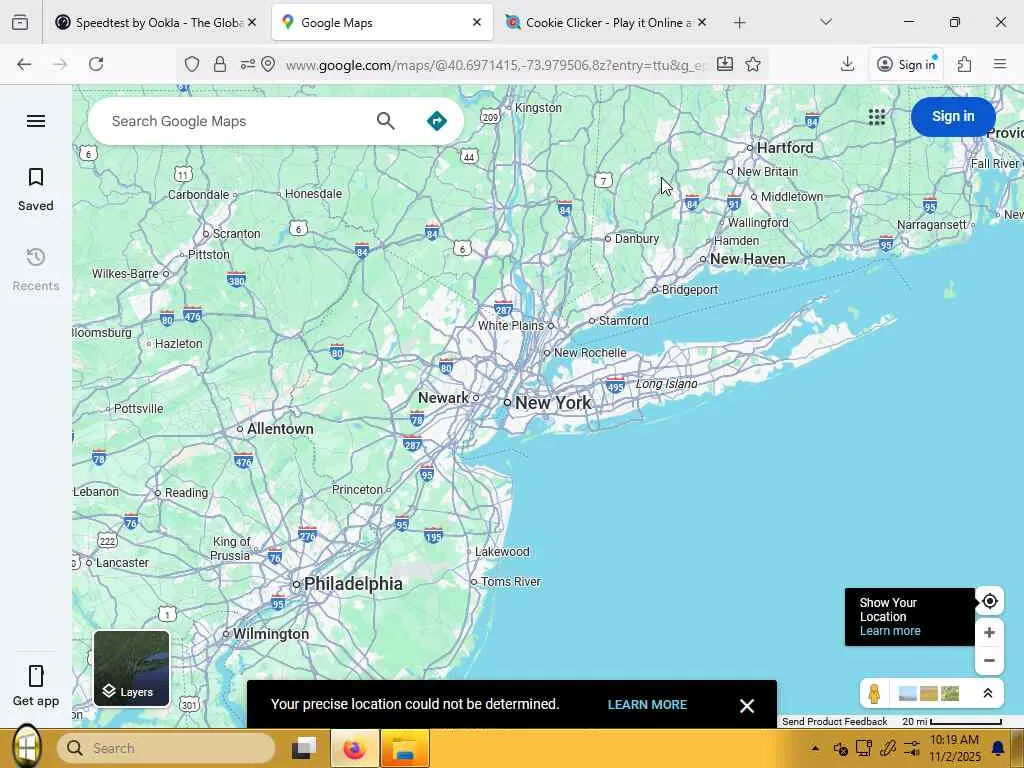The image size is (1024, 768).
Task: Reload the page
Action: pos(96,64)
